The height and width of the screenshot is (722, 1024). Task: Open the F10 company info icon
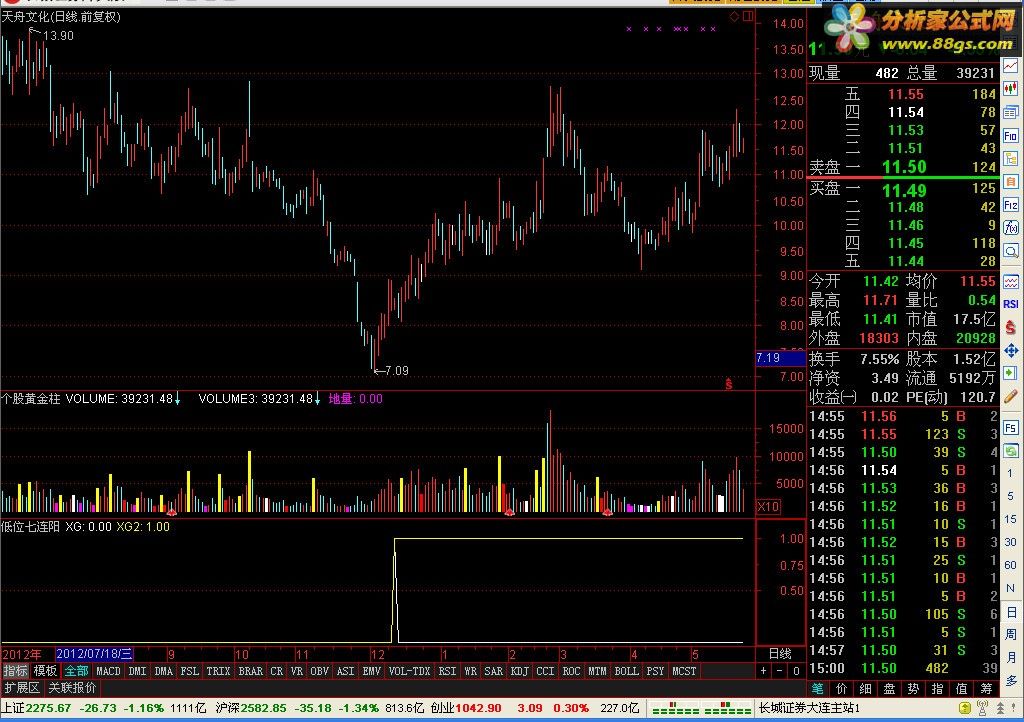(1010, 136)
